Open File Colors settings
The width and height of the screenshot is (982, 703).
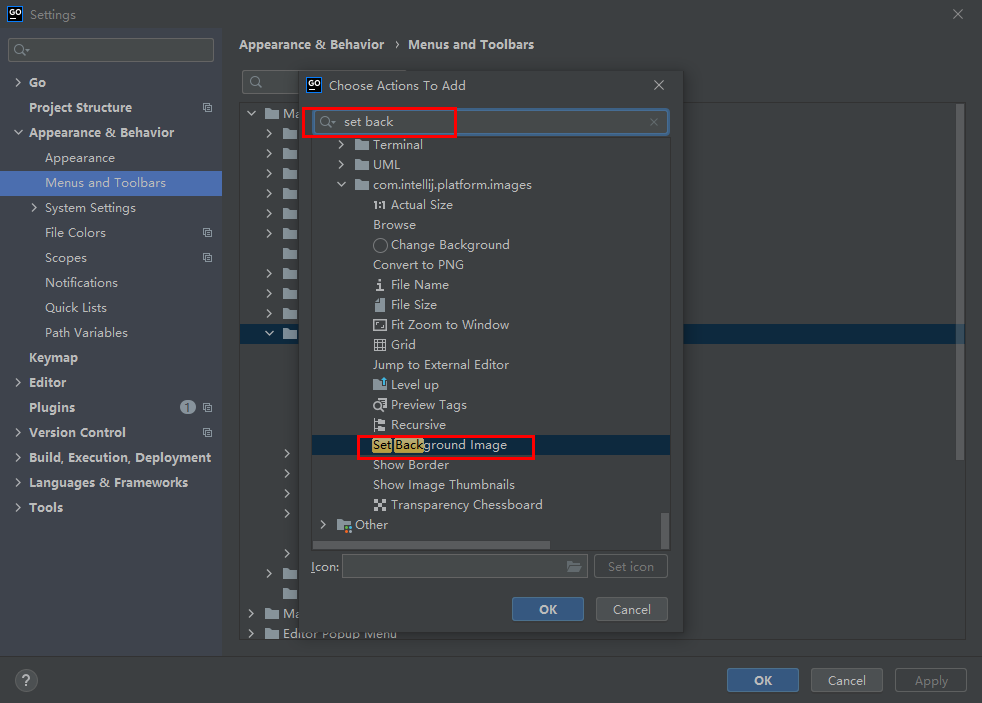coord(75,233)
